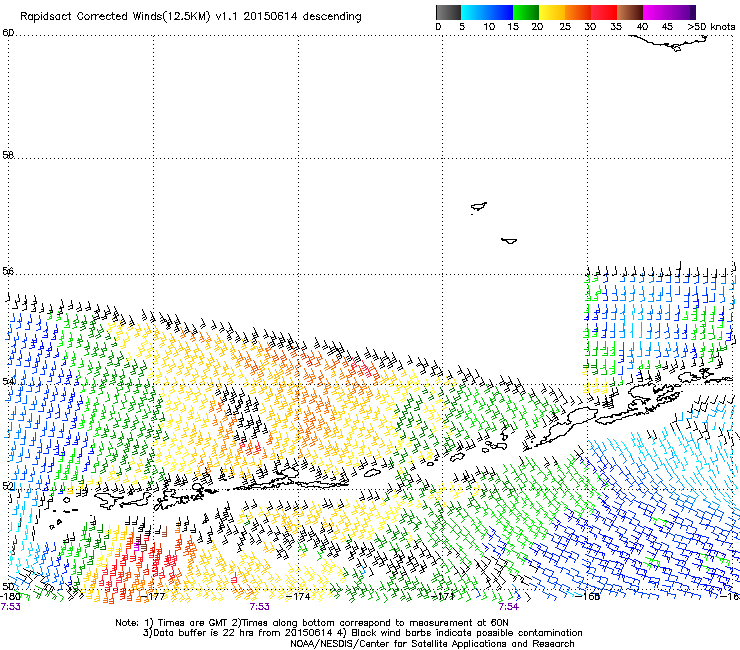Click the latitude label "54"
Image resolution: width=740 pixels, height=650 pixels.
tap(8, 381)
